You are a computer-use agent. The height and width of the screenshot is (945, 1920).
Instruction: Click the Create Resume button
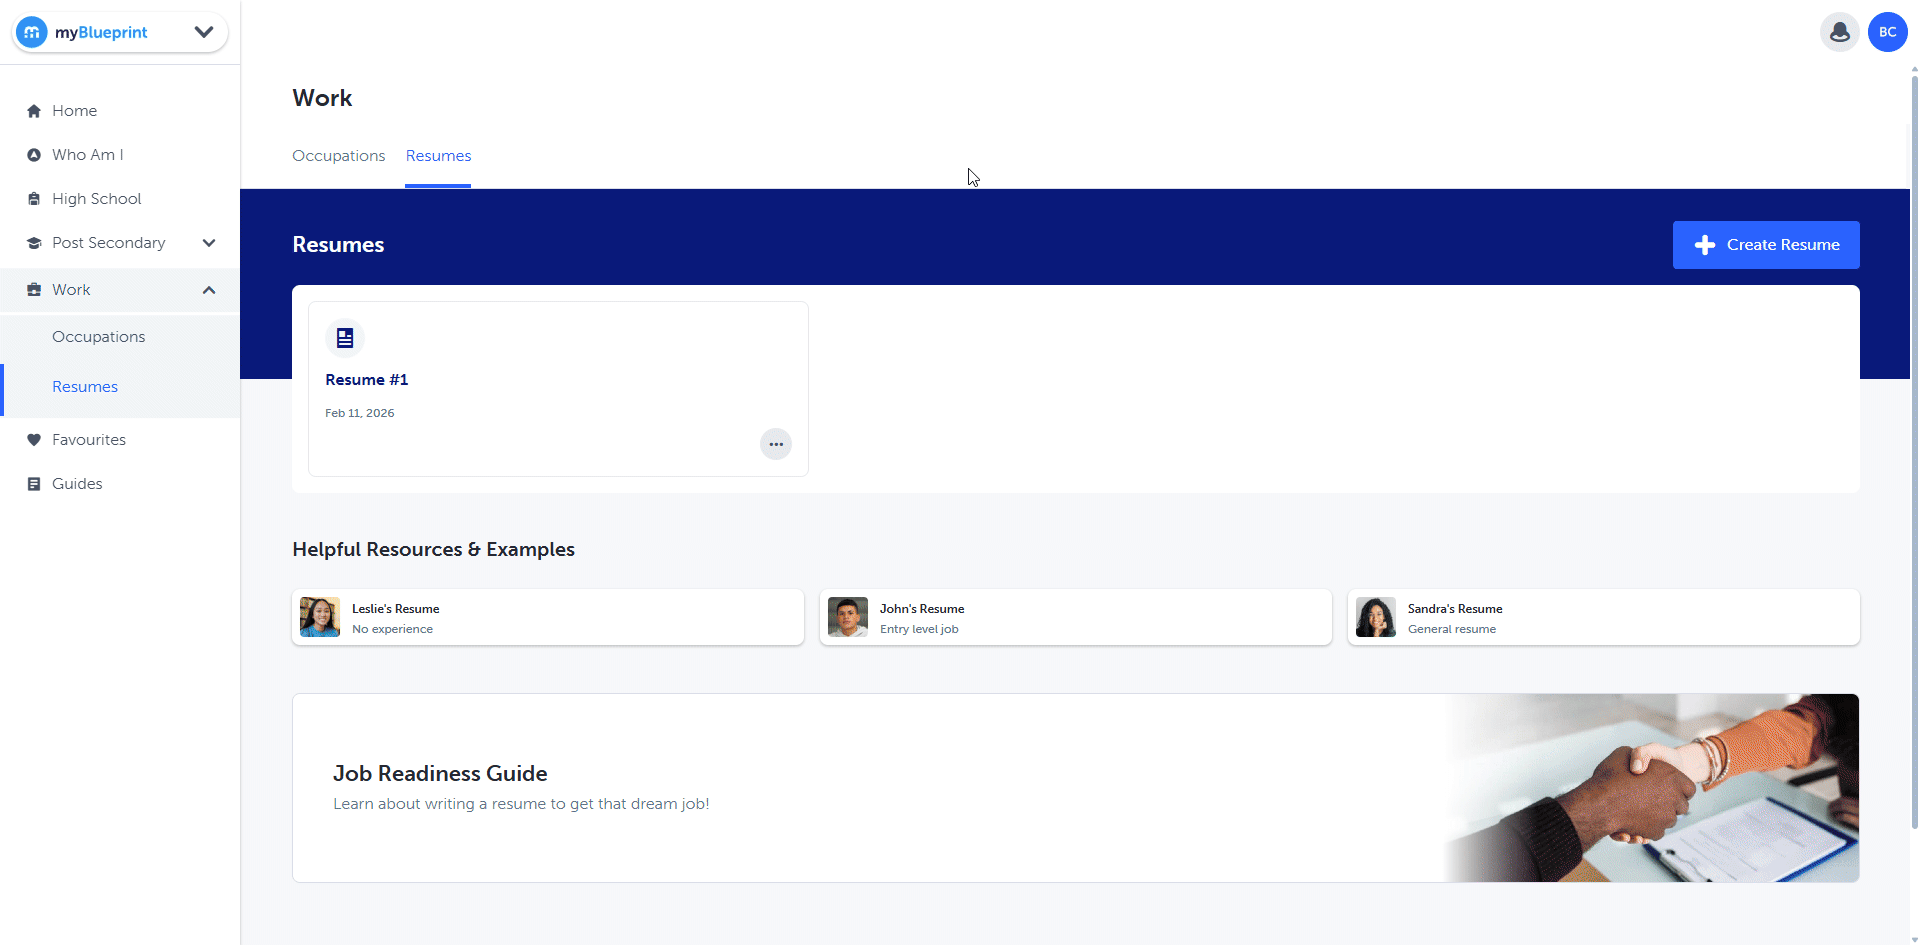1765,245
